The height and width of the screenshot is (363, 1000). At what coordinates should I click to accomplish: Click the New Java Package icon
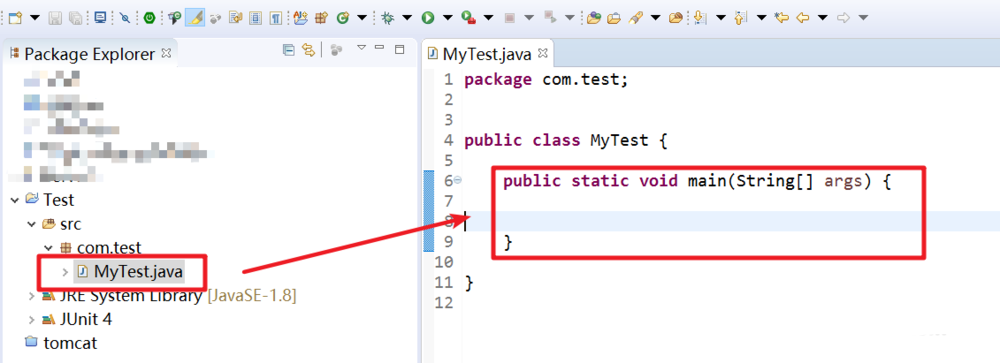[321, 18]
